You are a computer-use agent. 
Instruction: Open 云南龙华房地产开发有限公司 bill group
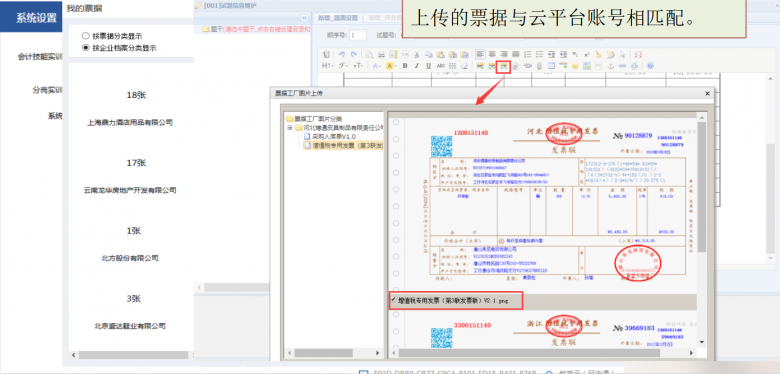click(130, 190)
